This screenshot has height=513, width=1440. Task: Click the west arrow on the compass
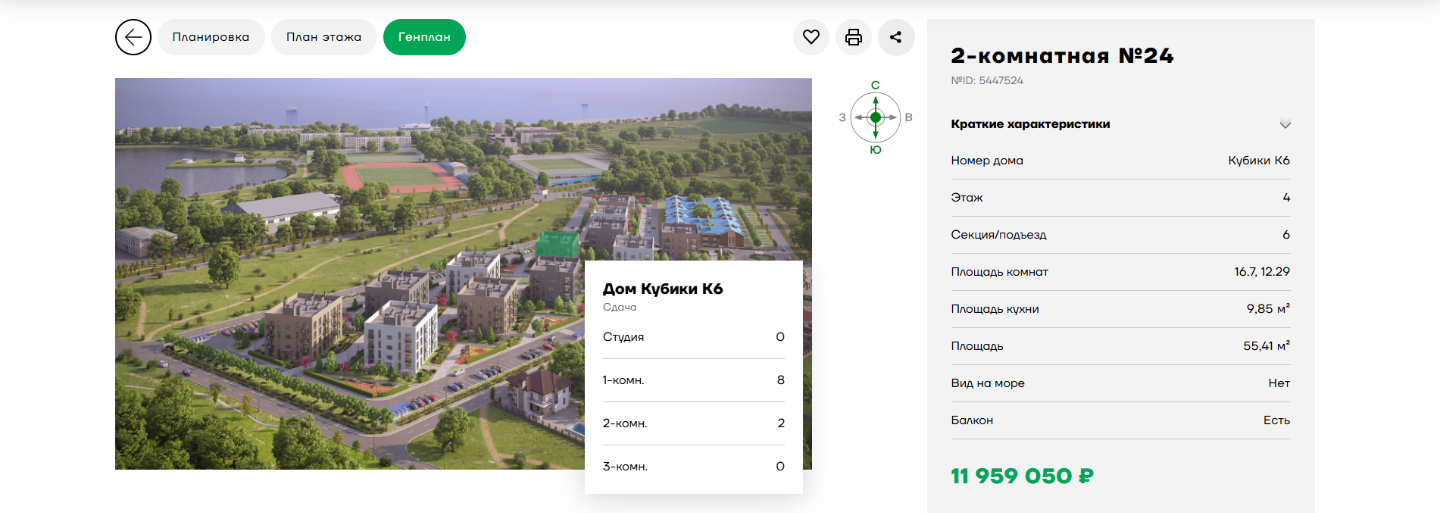pos(859,118)
